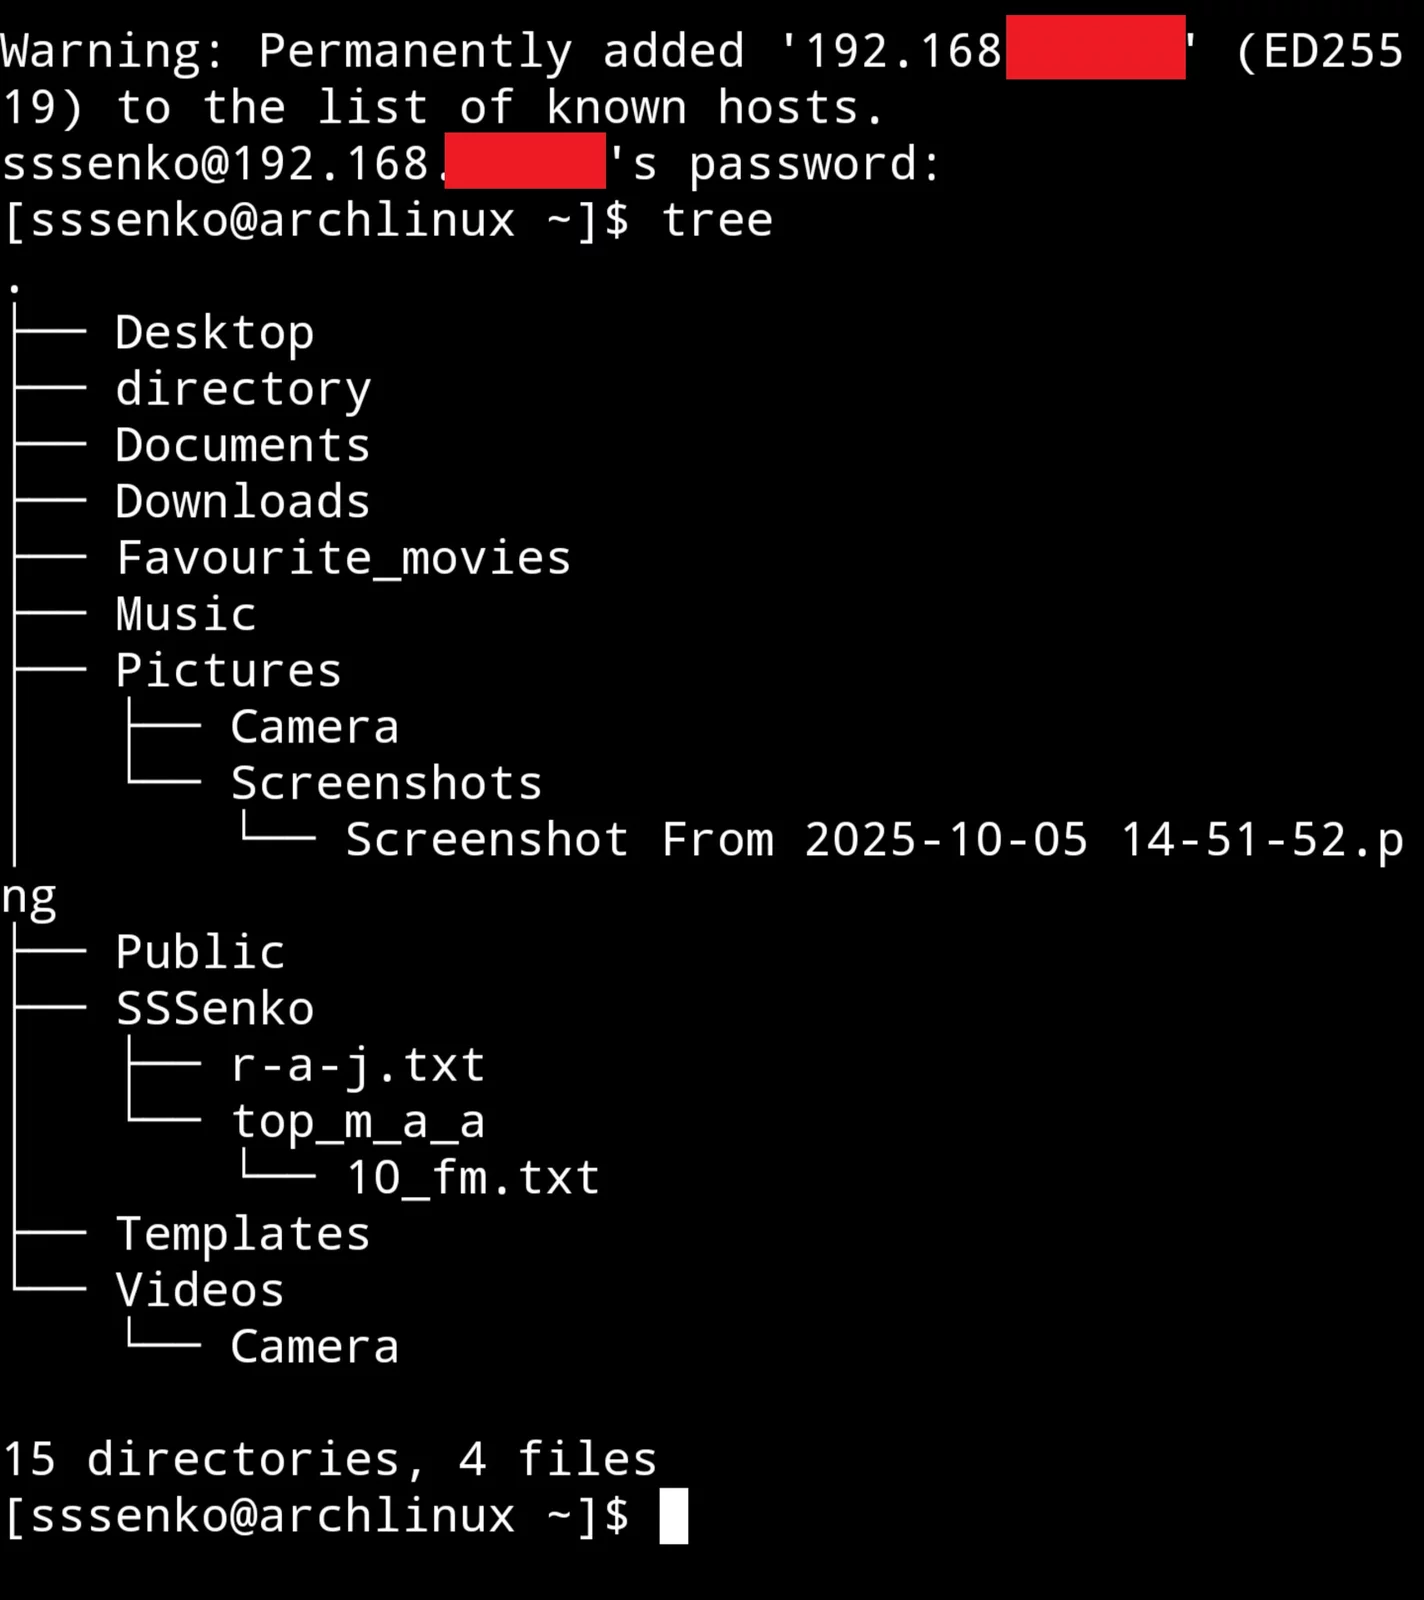
Task: Click the terminal cursor block at prompt
Action: 673,1516
